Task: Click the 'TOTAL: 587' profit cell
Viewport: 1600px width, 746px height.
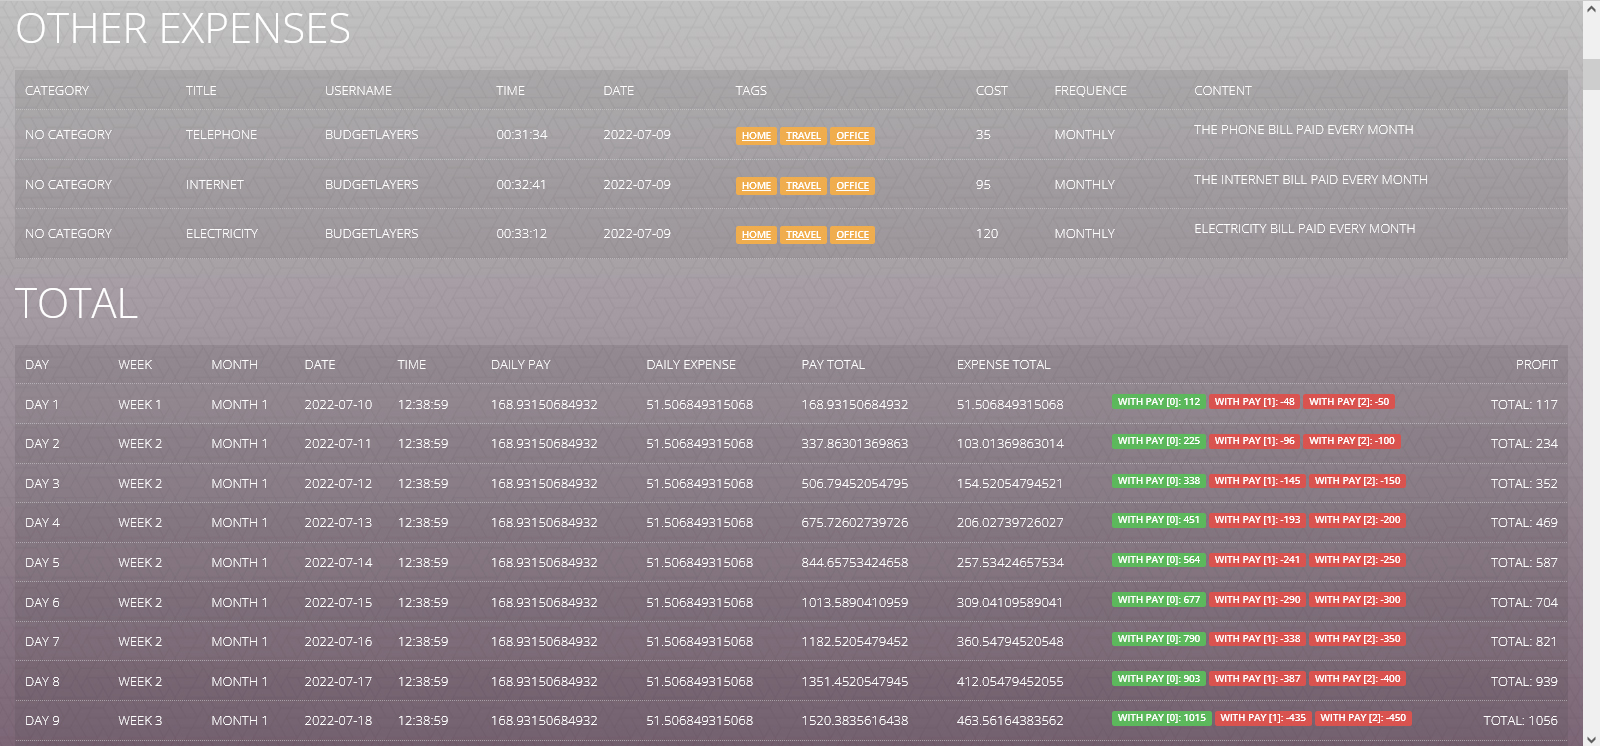Action: pyautogui.click(x=1523, y=563)
